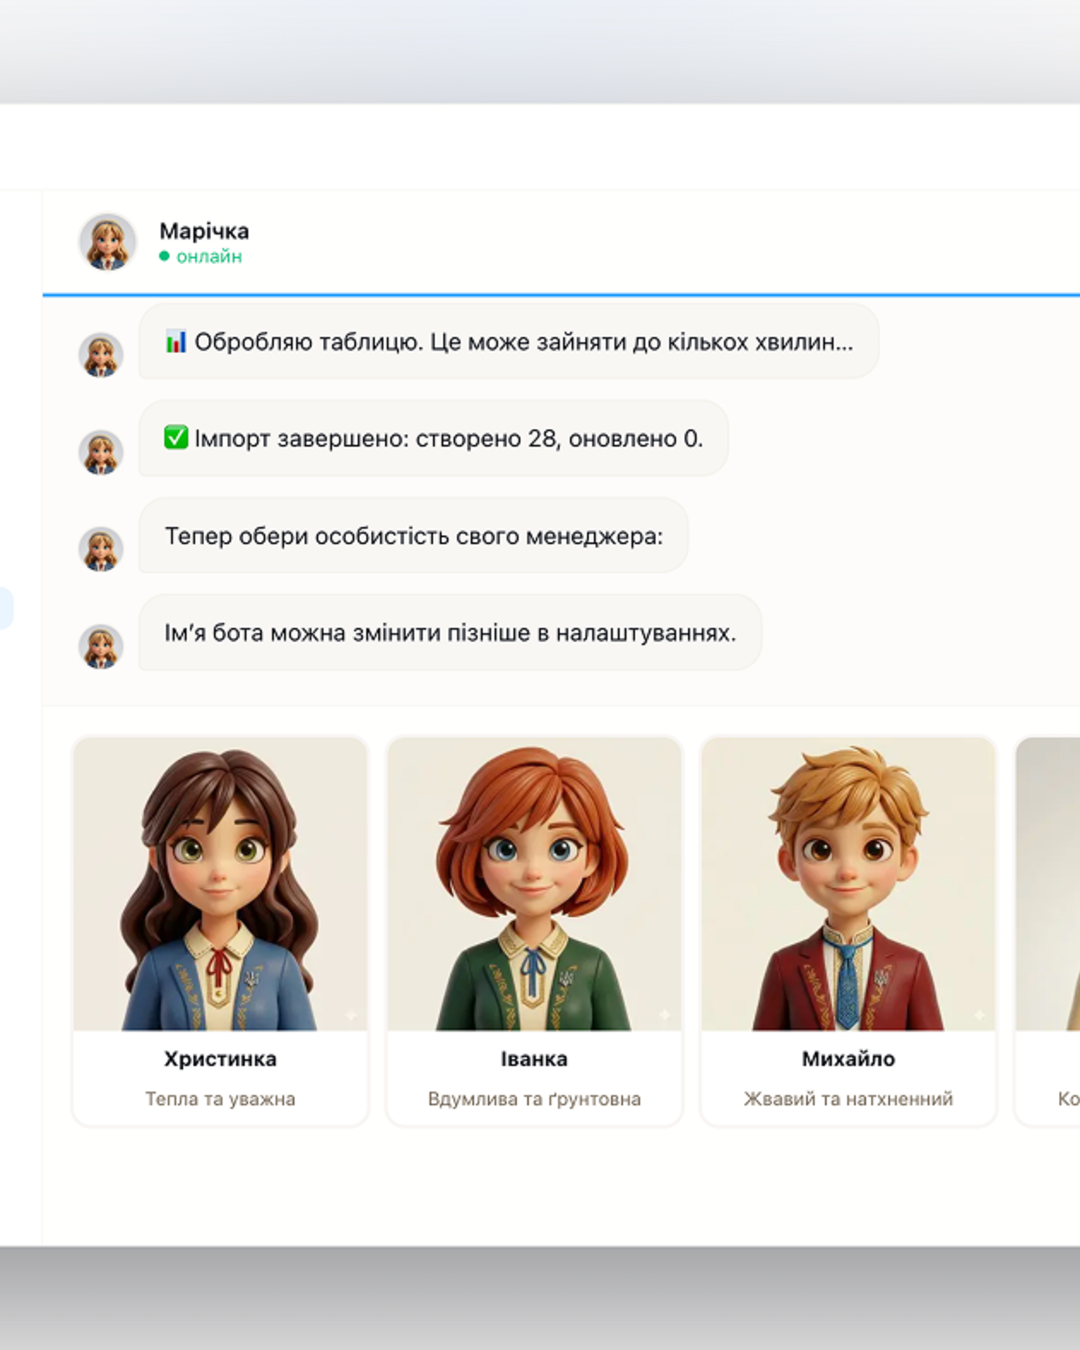Click the green checkmark emoji in the import message

[x=176, y=438]
